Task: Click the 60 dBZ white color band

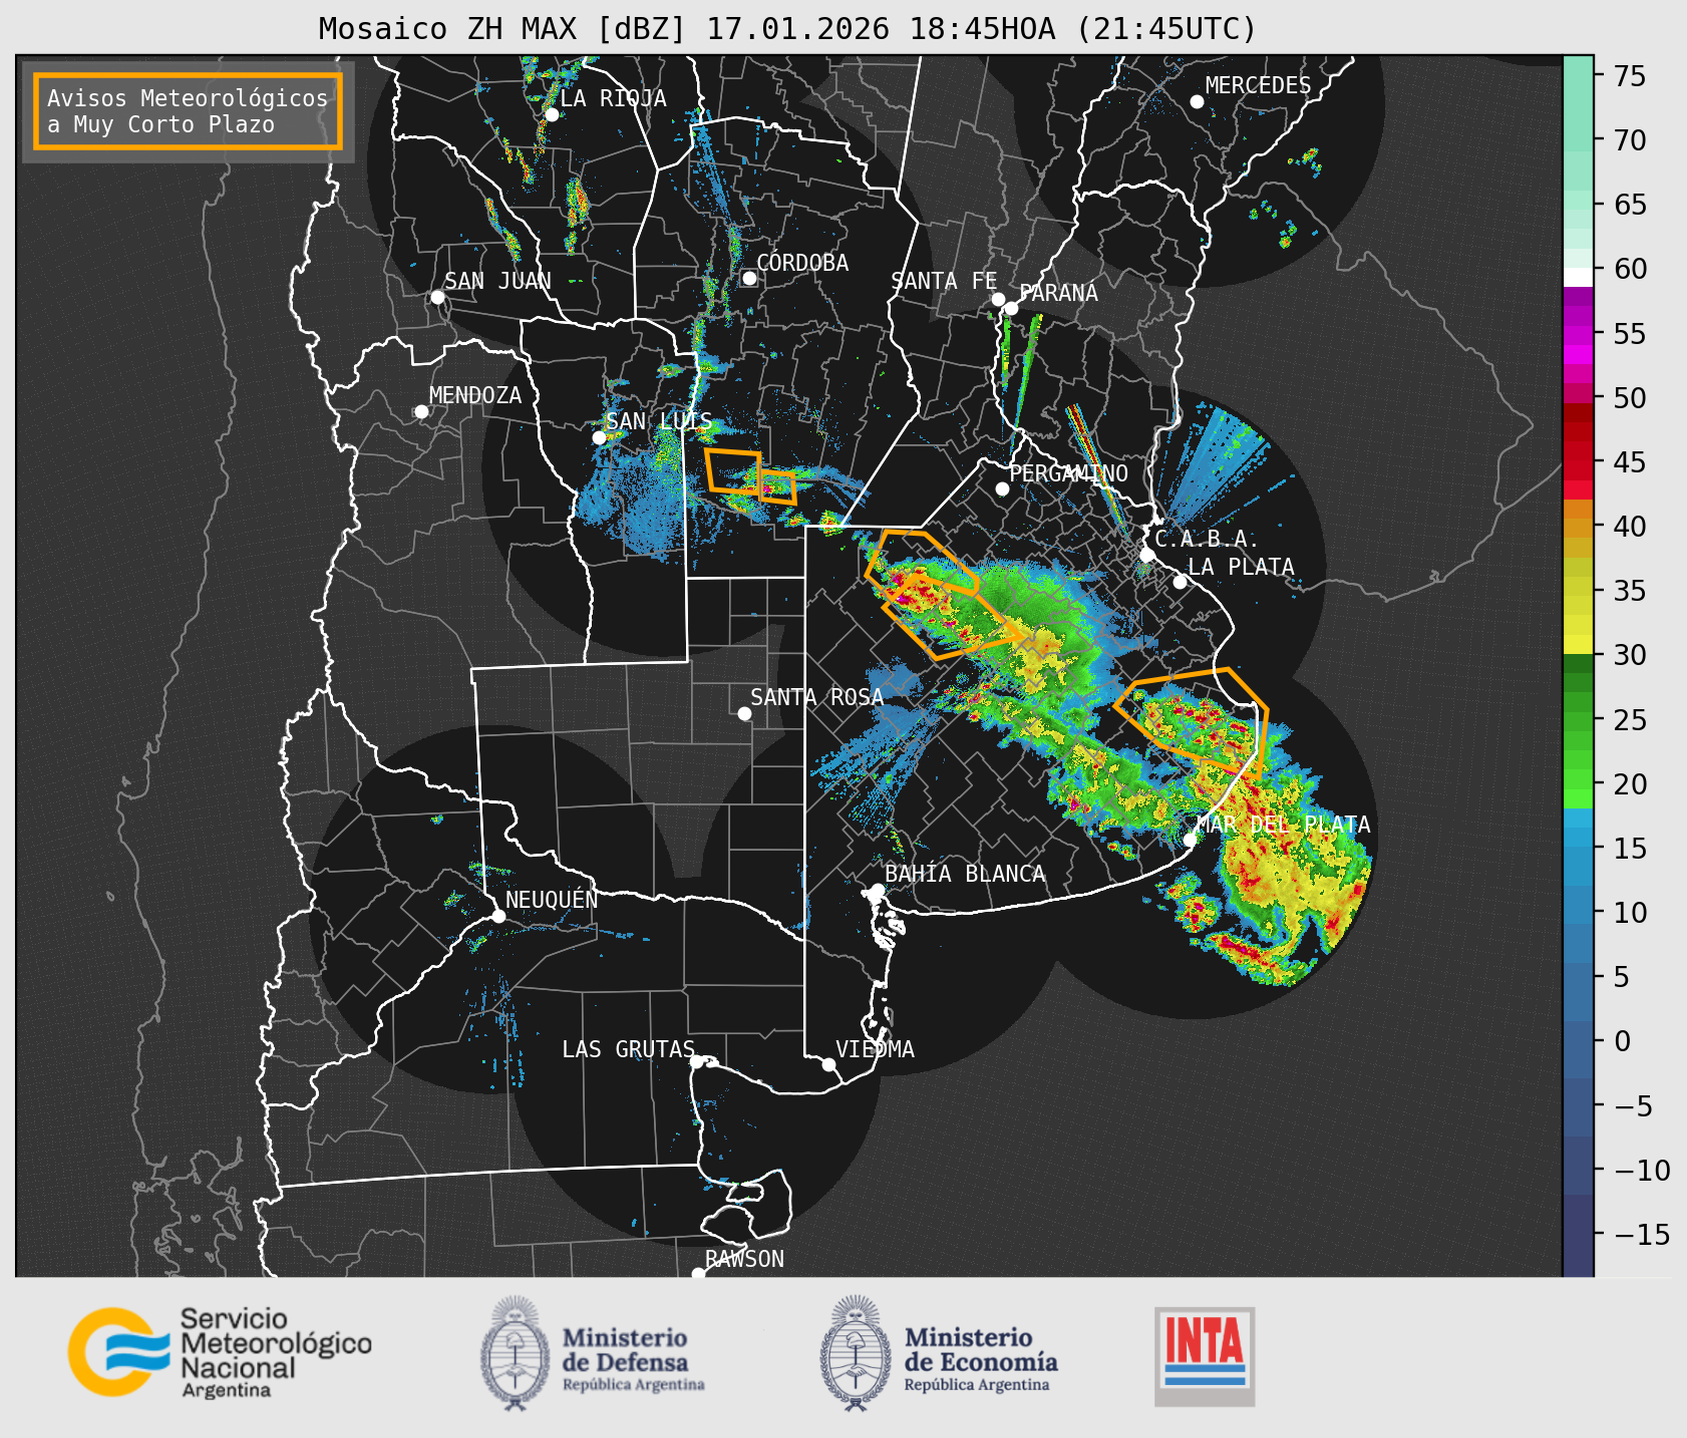Action: point(1578,277)
